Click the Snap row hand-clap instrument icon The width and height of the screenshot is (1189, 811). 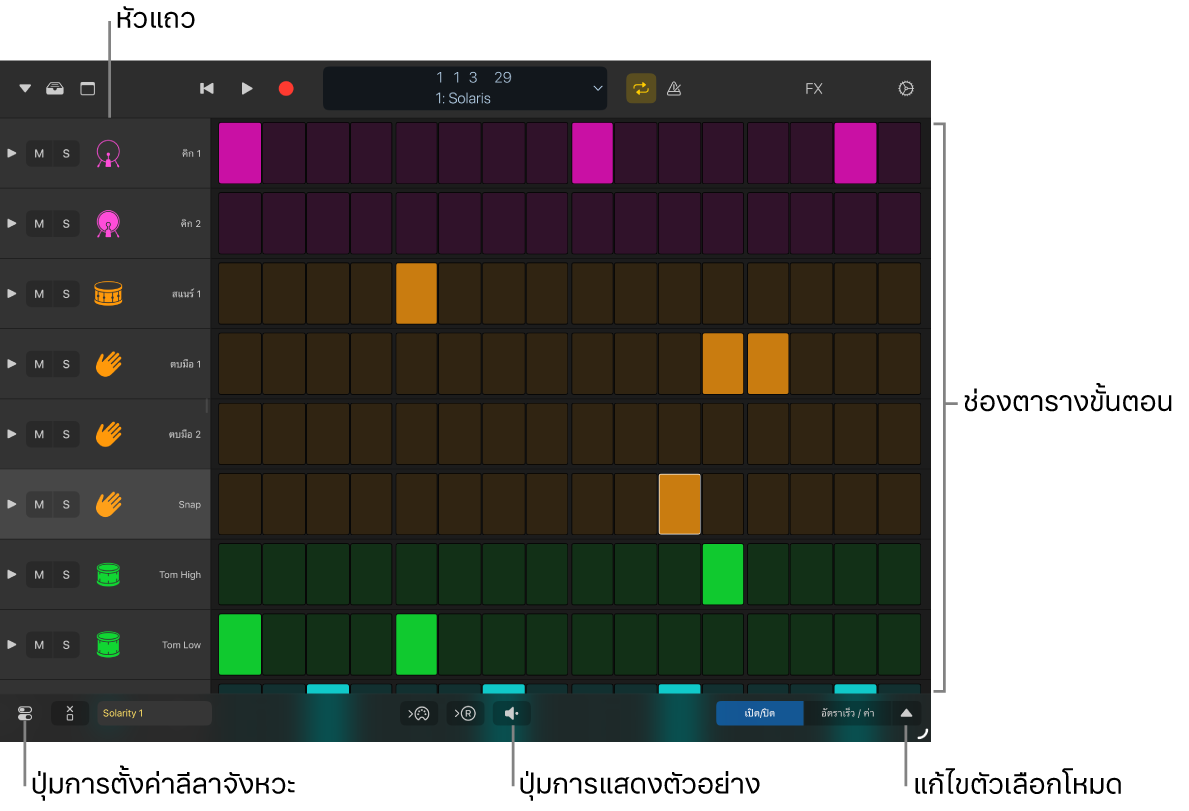pyautogui.click(x=108, y=504)
